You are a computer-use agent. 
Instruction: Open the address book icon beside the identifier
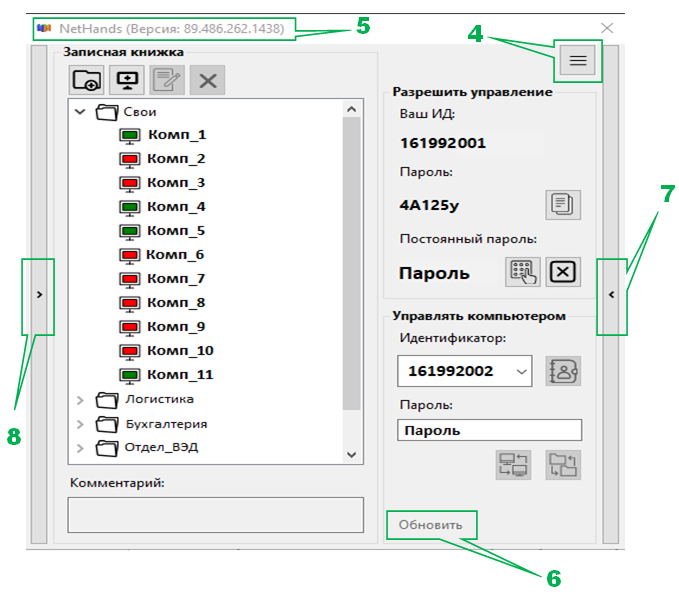tap(563, 371)
